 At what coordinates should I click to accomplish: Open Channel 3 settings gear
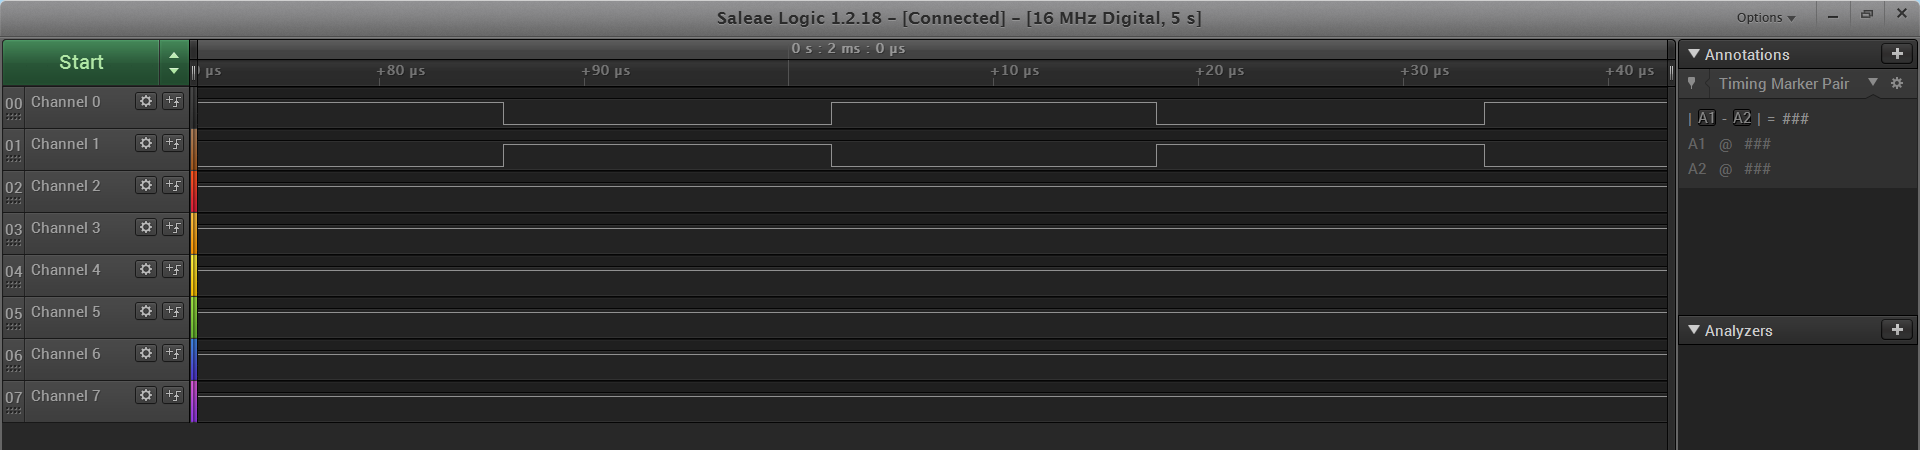pos(146,228)
